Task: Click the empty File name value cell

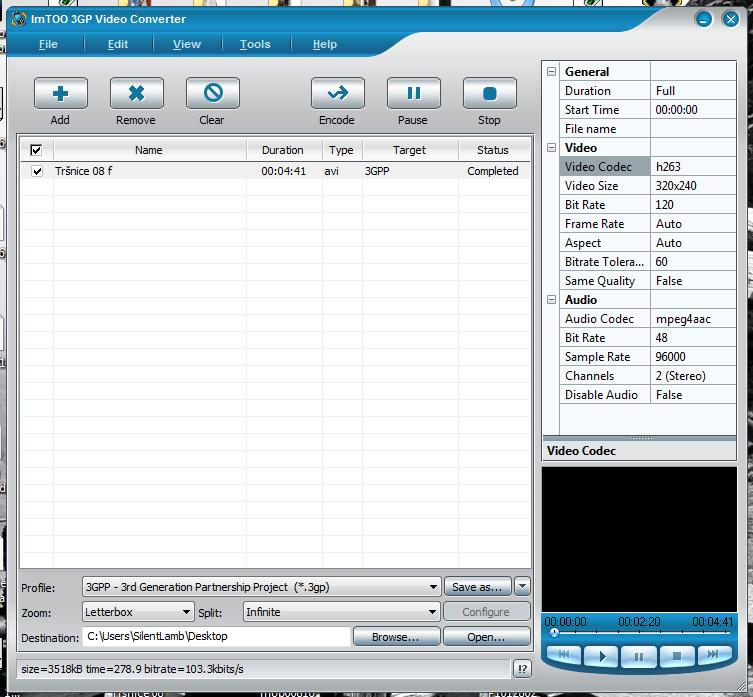Action: coord(693,129)
